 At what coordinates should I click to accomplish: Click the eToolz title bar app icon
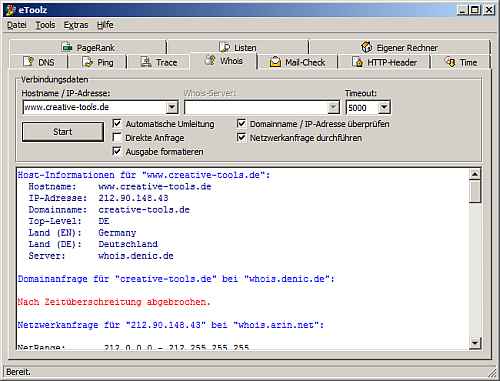(10, 10)
